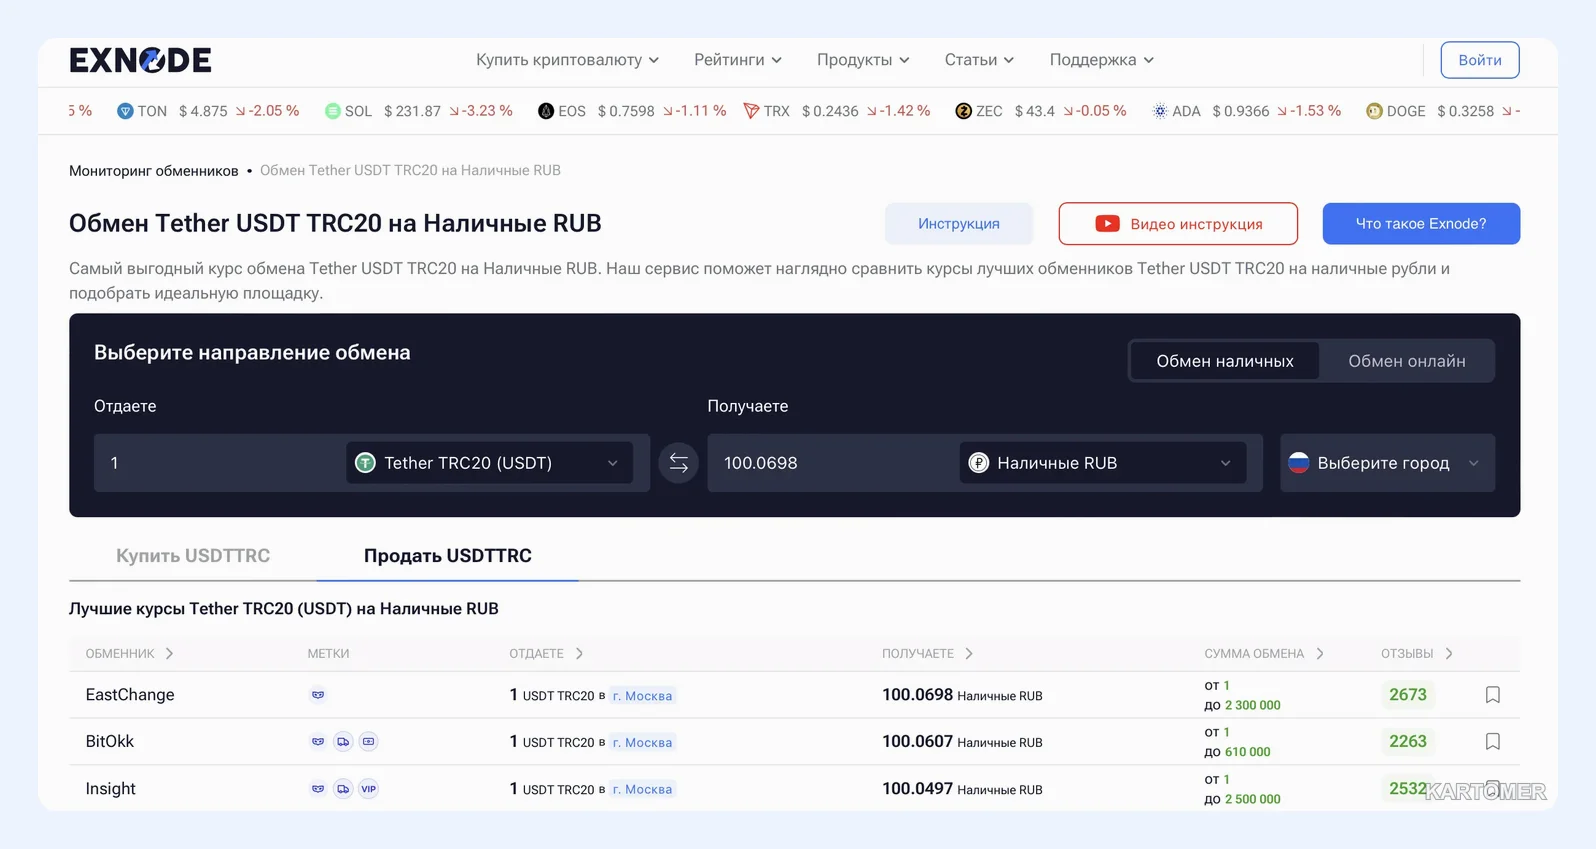Sort table by СУММА ОБМЕНА column
This screenshot has width=1596, height=849.
tap(1264, 654)
